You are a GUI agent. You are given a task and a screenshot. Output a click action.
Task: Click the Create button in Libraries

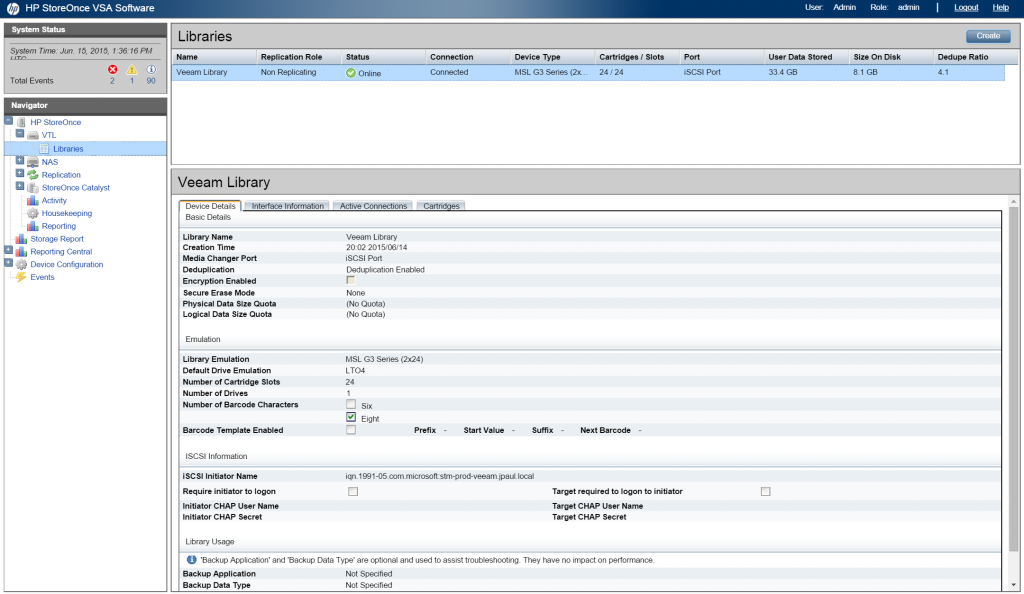click(x=988, y=36)
